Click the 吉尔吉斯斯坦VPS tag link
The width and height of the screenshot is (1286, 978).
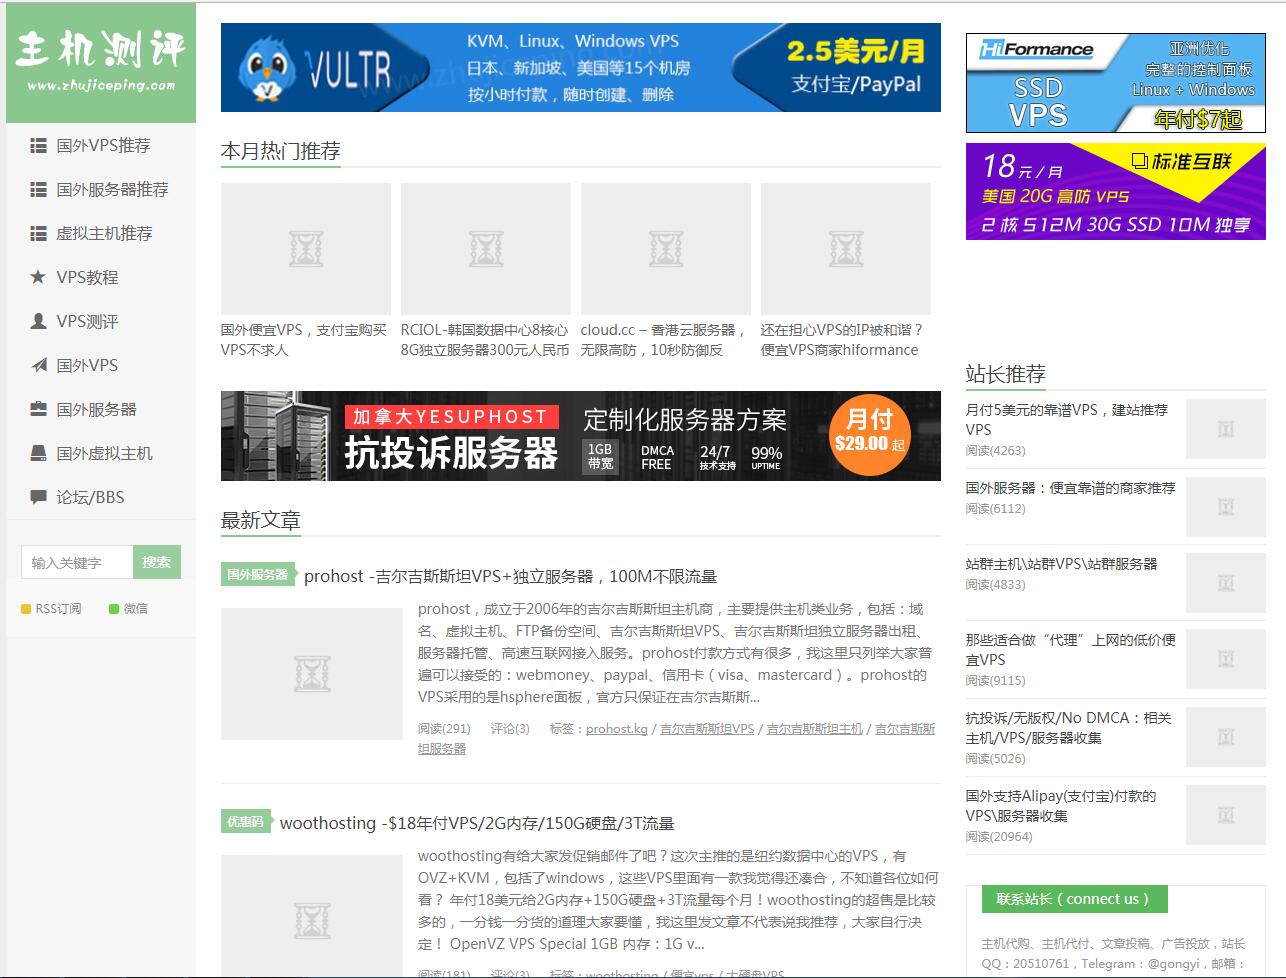click(707, 729)
